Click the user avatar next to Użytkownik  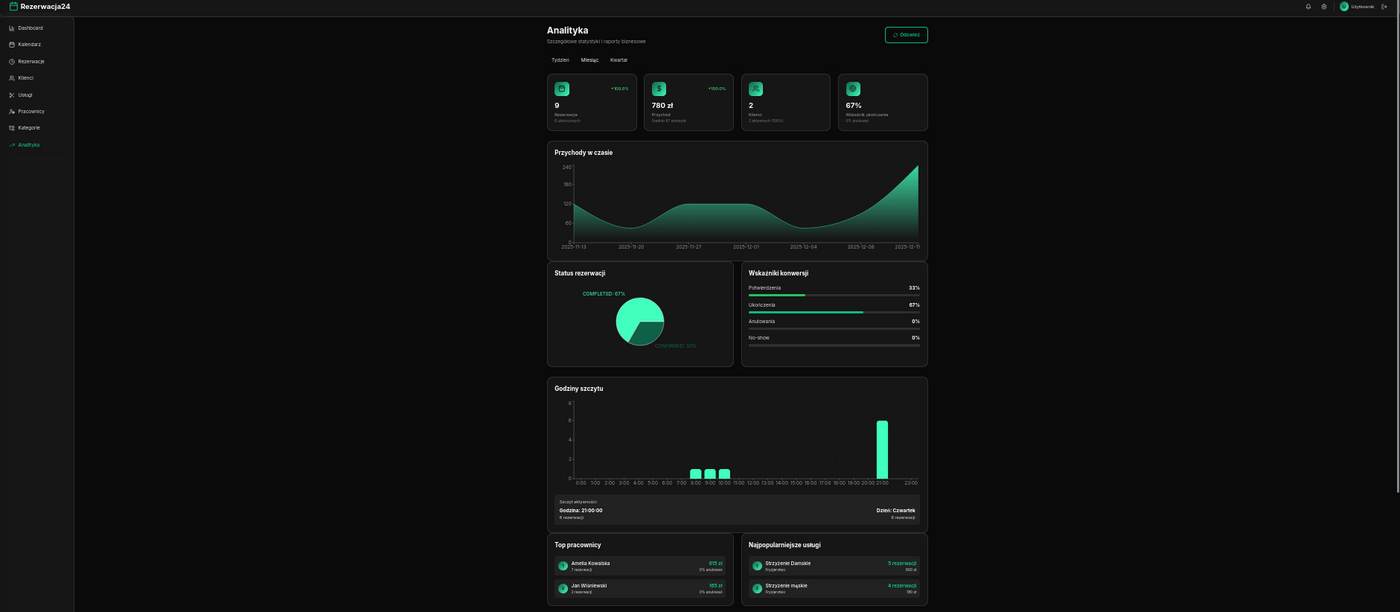[1344, 6]
